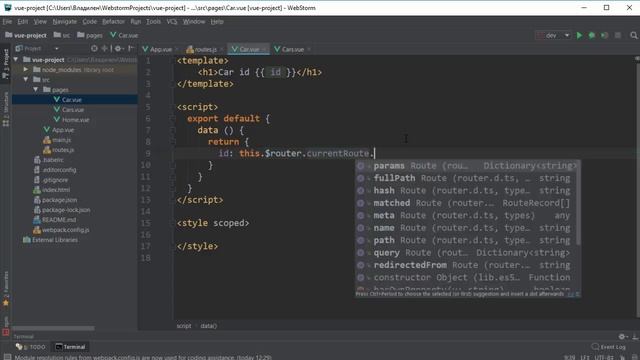The width and height of the screenshot is (640, 360).
Task: Start debugging with the green bug icon
Action: point(591,36)
